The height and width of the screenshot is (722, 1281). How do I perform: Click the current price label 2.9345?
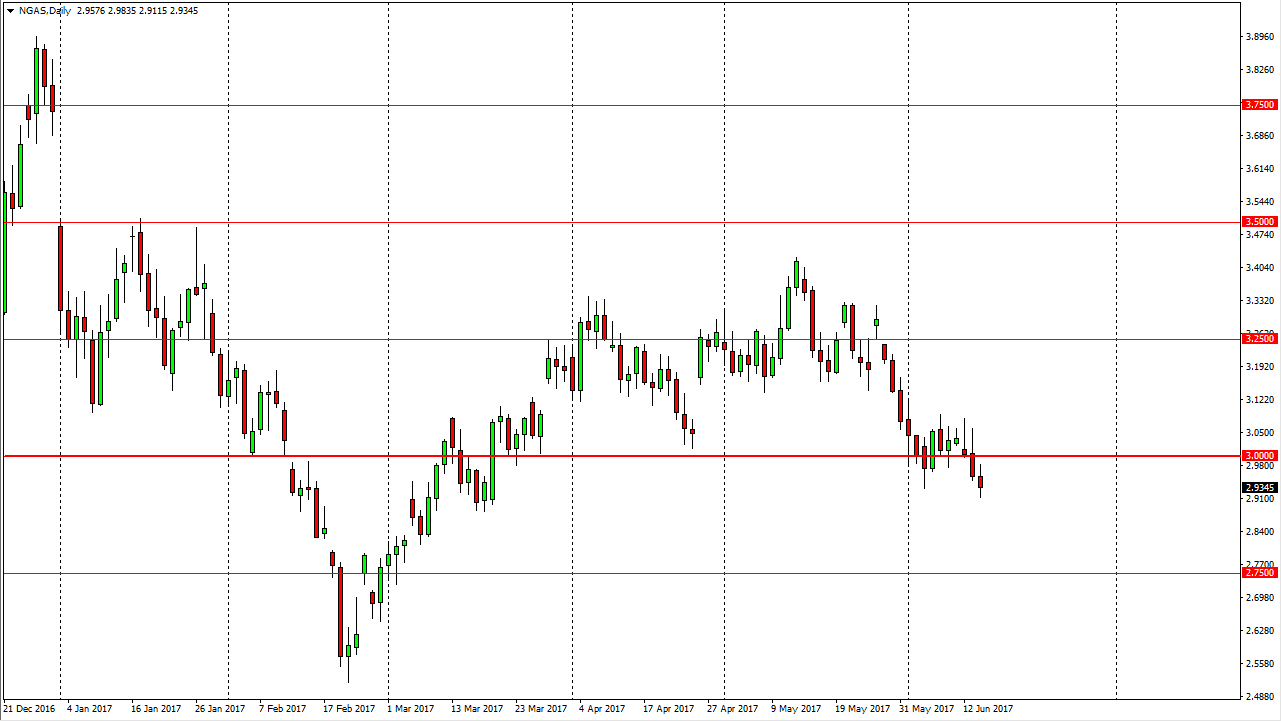pyautogui.click(x=1259, y=488)
